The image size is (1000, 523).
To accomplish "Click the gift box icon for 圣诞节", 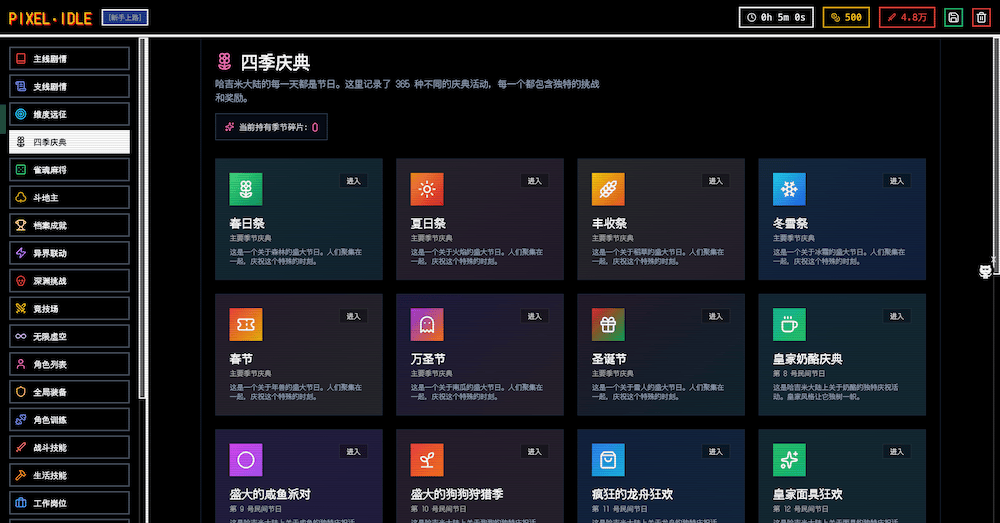I will [x=608, y=324].
